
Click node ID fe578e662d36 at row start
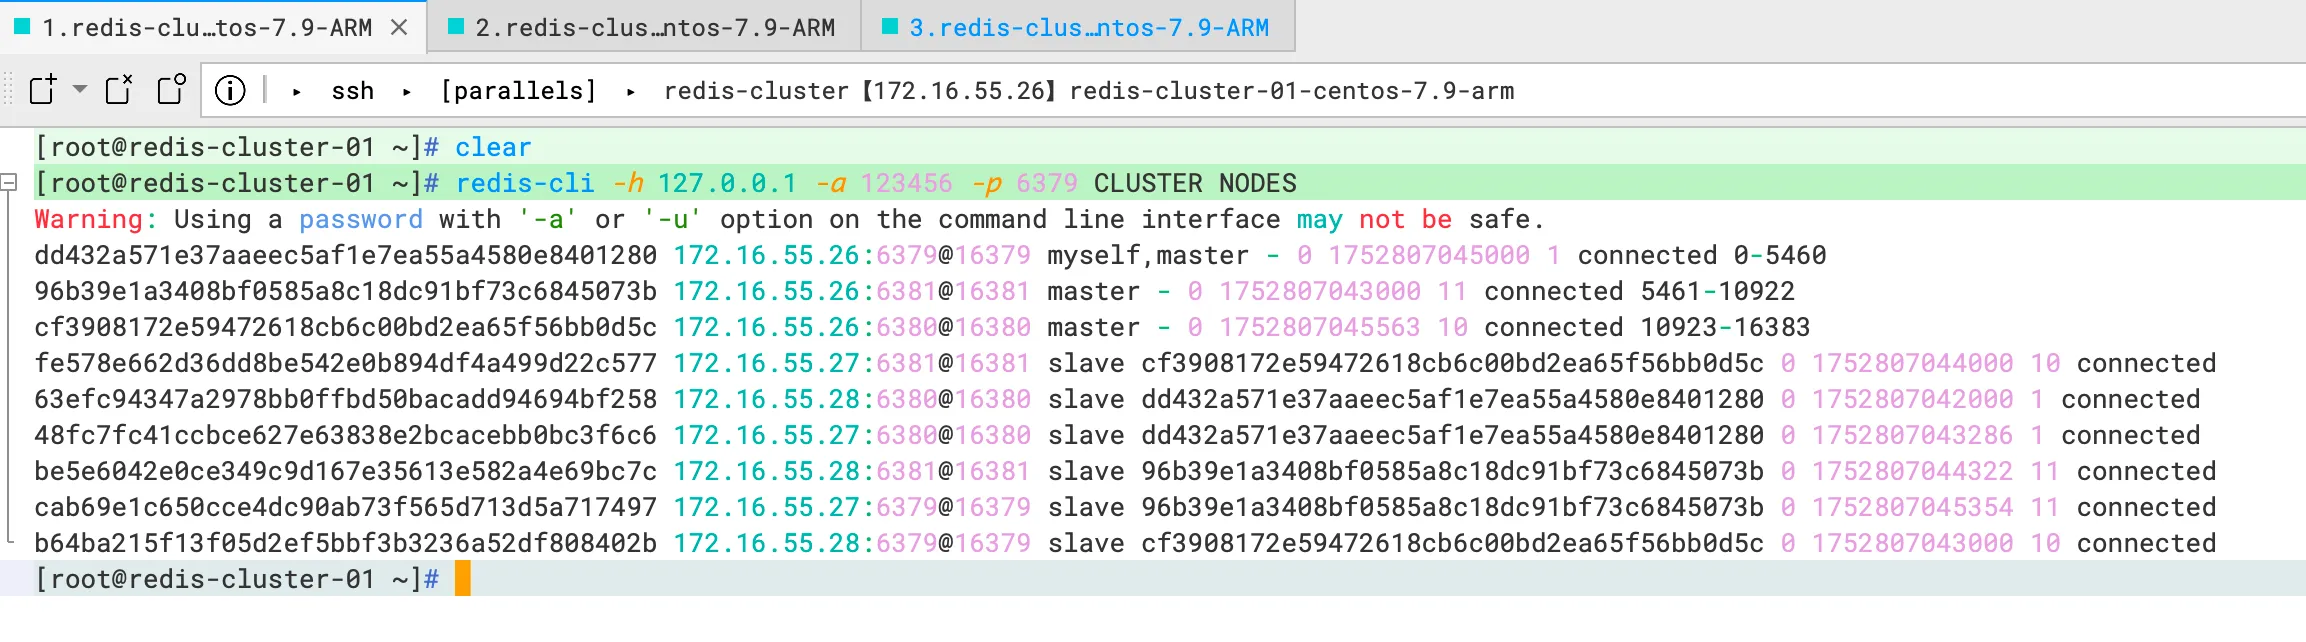(346, 363)
